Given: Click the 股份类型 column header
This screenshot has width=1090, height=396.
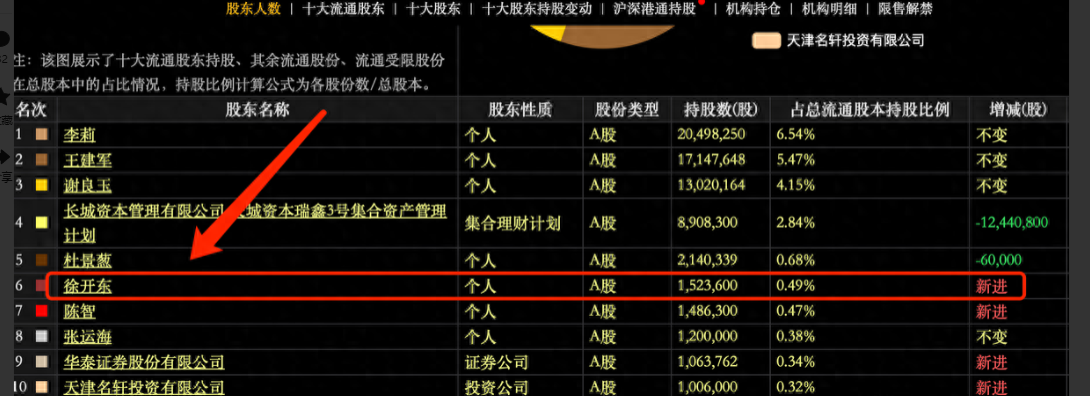Looking at the screenshot, I should coord(626,109).
